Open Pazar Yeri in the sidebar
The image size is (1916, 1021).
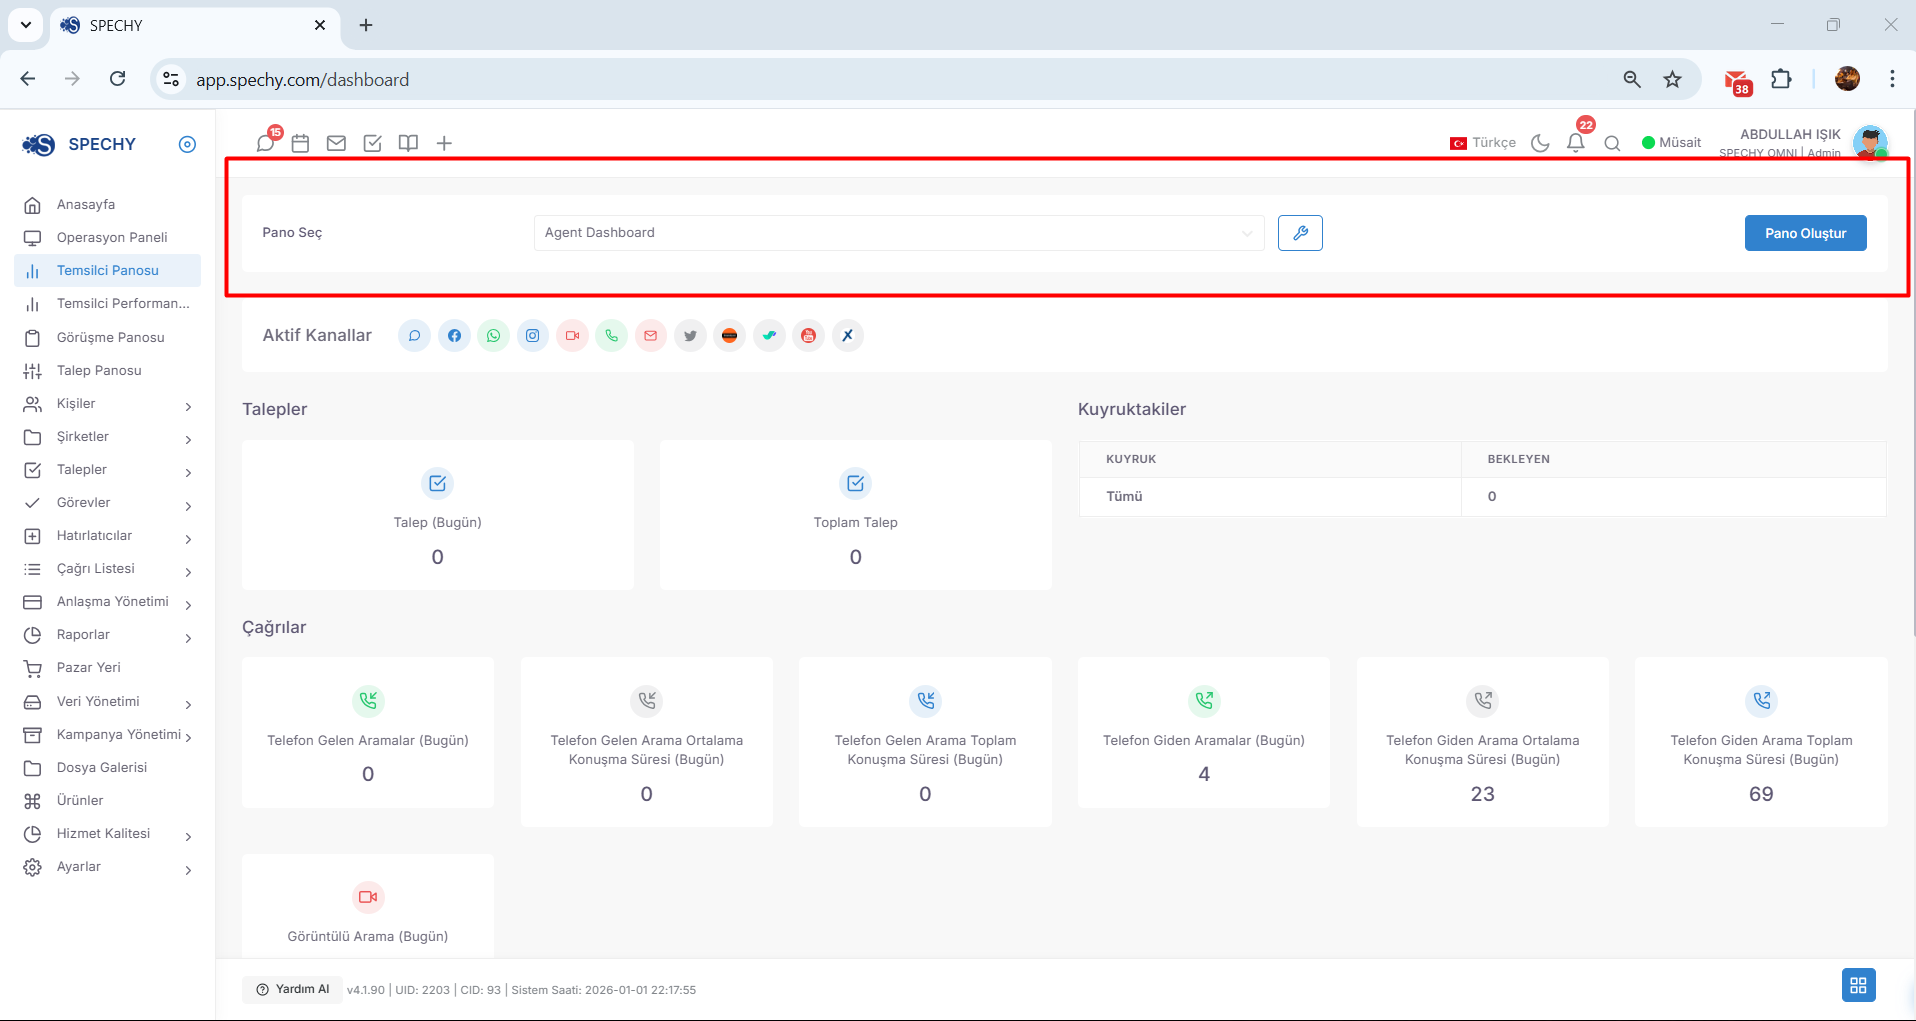108,668
